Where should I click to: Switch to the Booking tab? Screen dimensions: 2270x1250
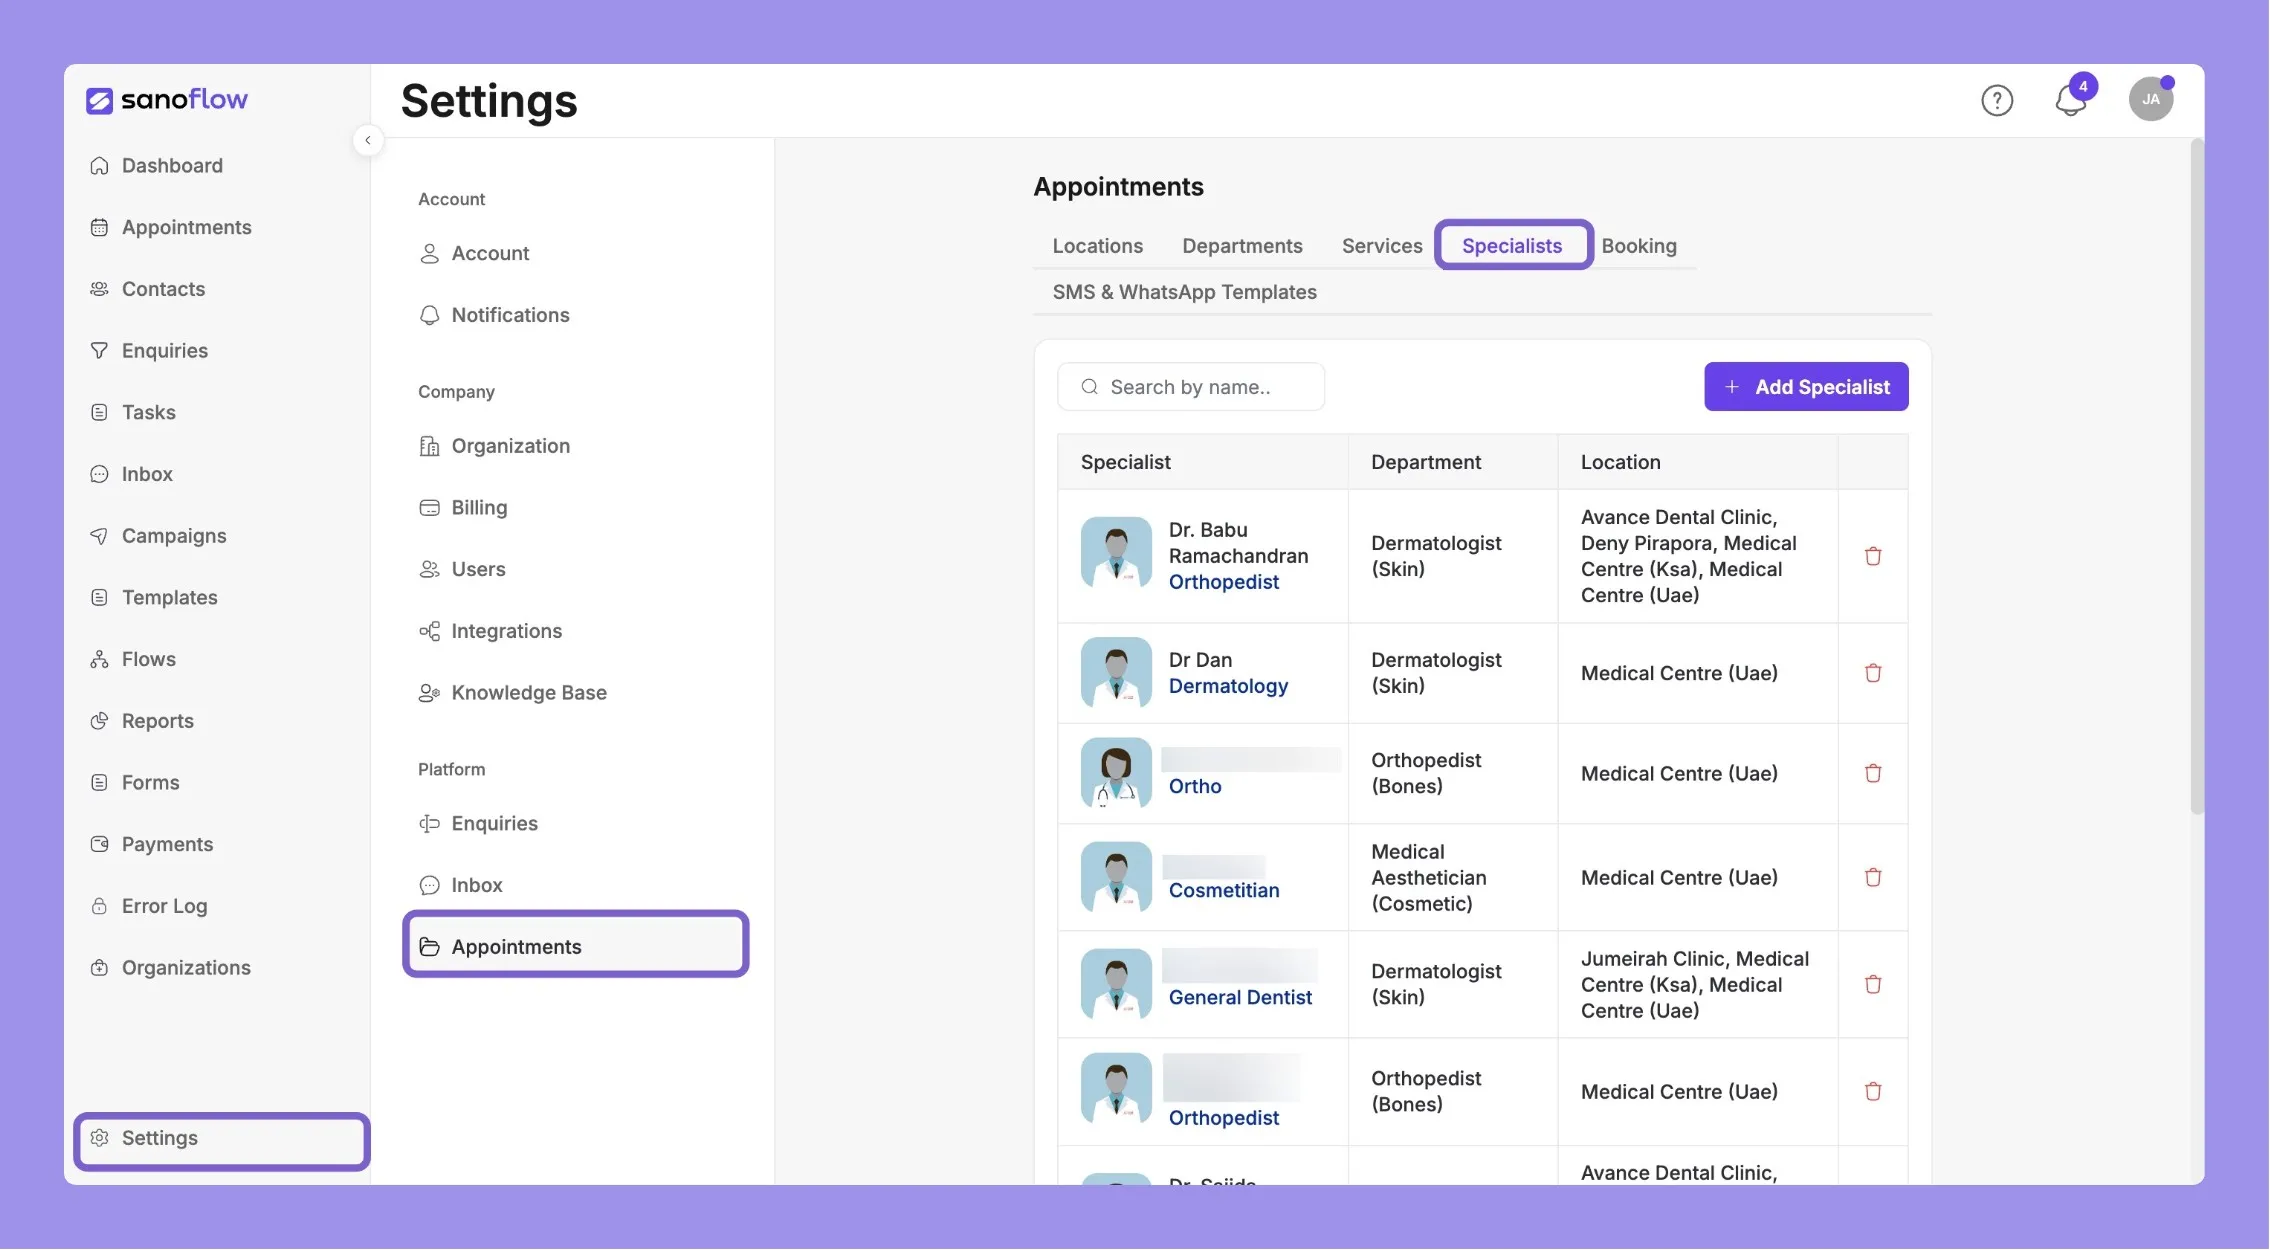tap(1638, 246)
